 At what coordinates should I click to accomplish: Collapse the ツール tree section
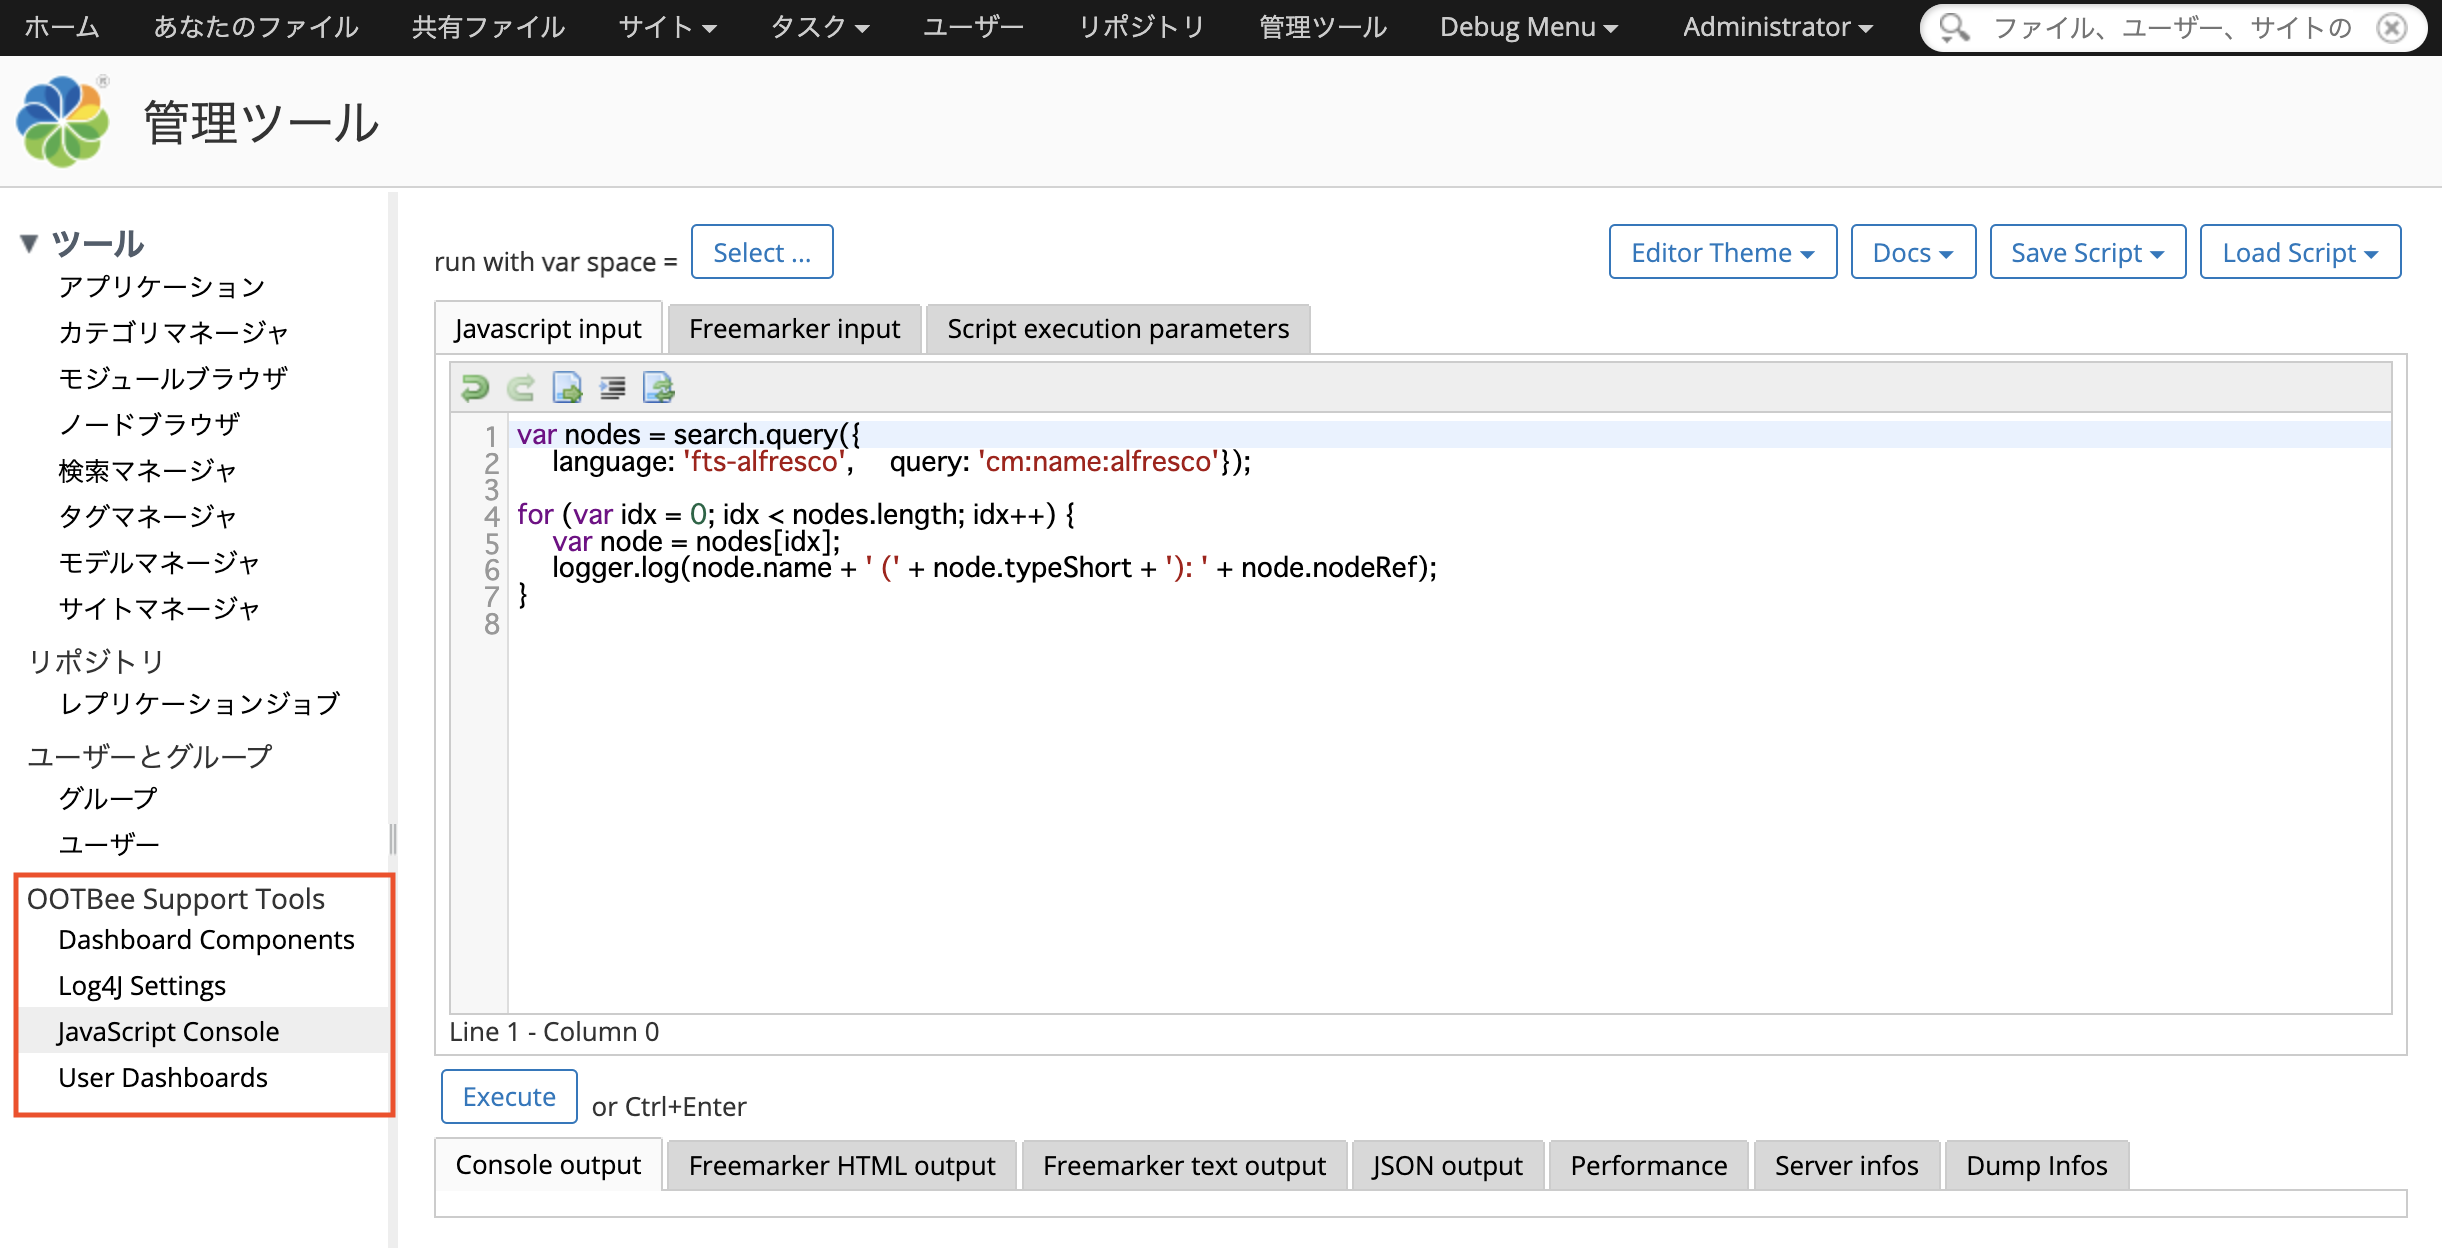pyautogui.click(x=30, y=243)
